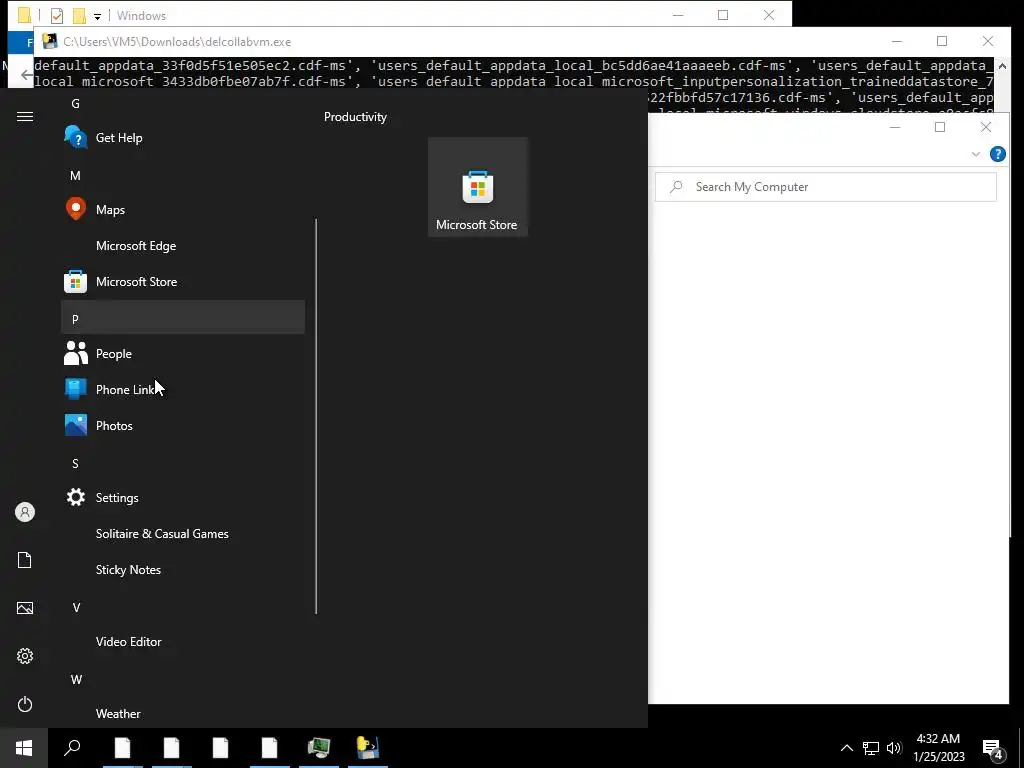Open taskbar search magnifier
The width and height of the screenshot is (1024, 768).
[72, 748]
